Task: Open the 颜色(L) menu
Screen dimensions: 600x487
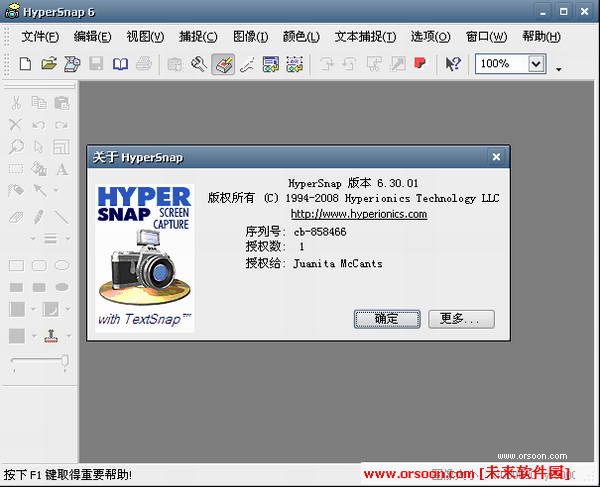Action: tap(301, 37)
